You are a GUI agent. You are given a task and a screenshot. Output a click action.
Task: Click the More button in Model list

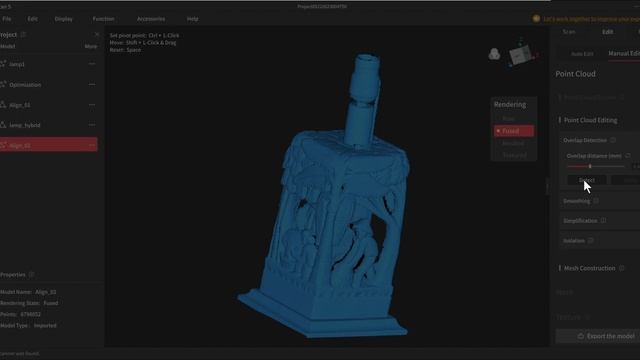pyautogui.click(x=91, y=46)
